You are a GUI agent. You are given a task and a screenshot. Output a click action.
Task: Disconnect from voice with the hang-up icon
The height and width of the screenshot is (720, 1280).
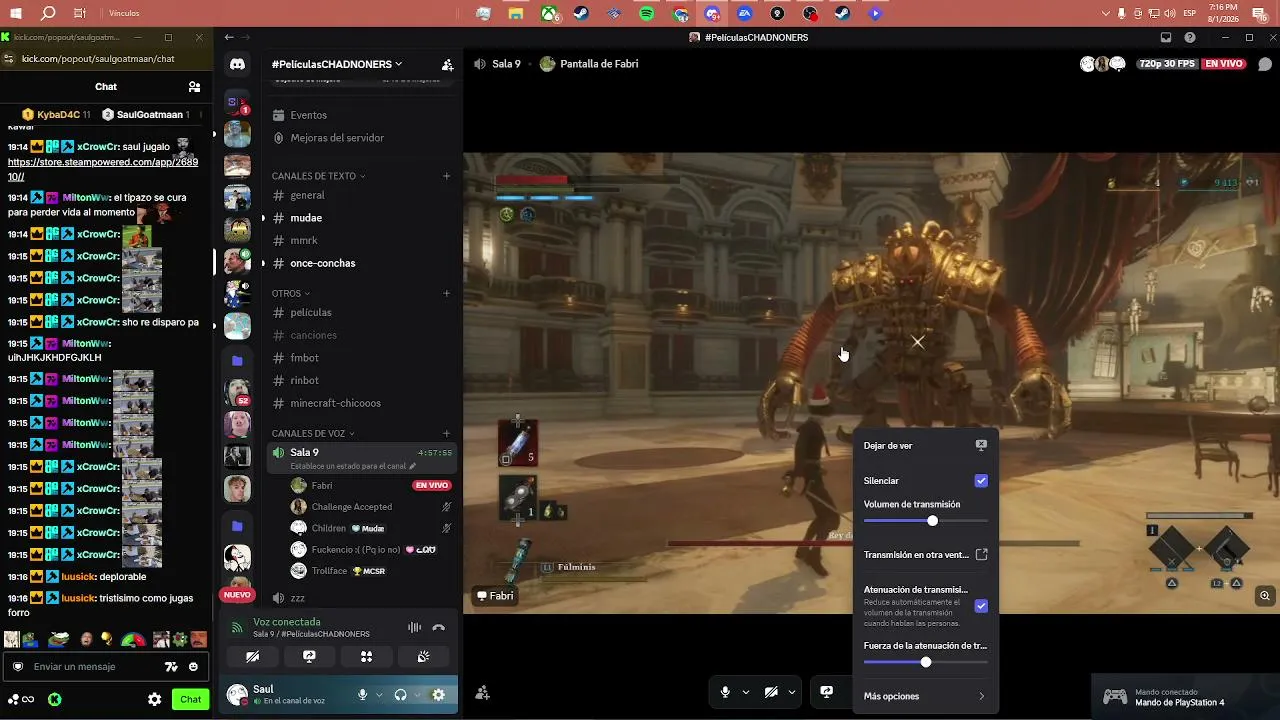[x=438, y=628]
